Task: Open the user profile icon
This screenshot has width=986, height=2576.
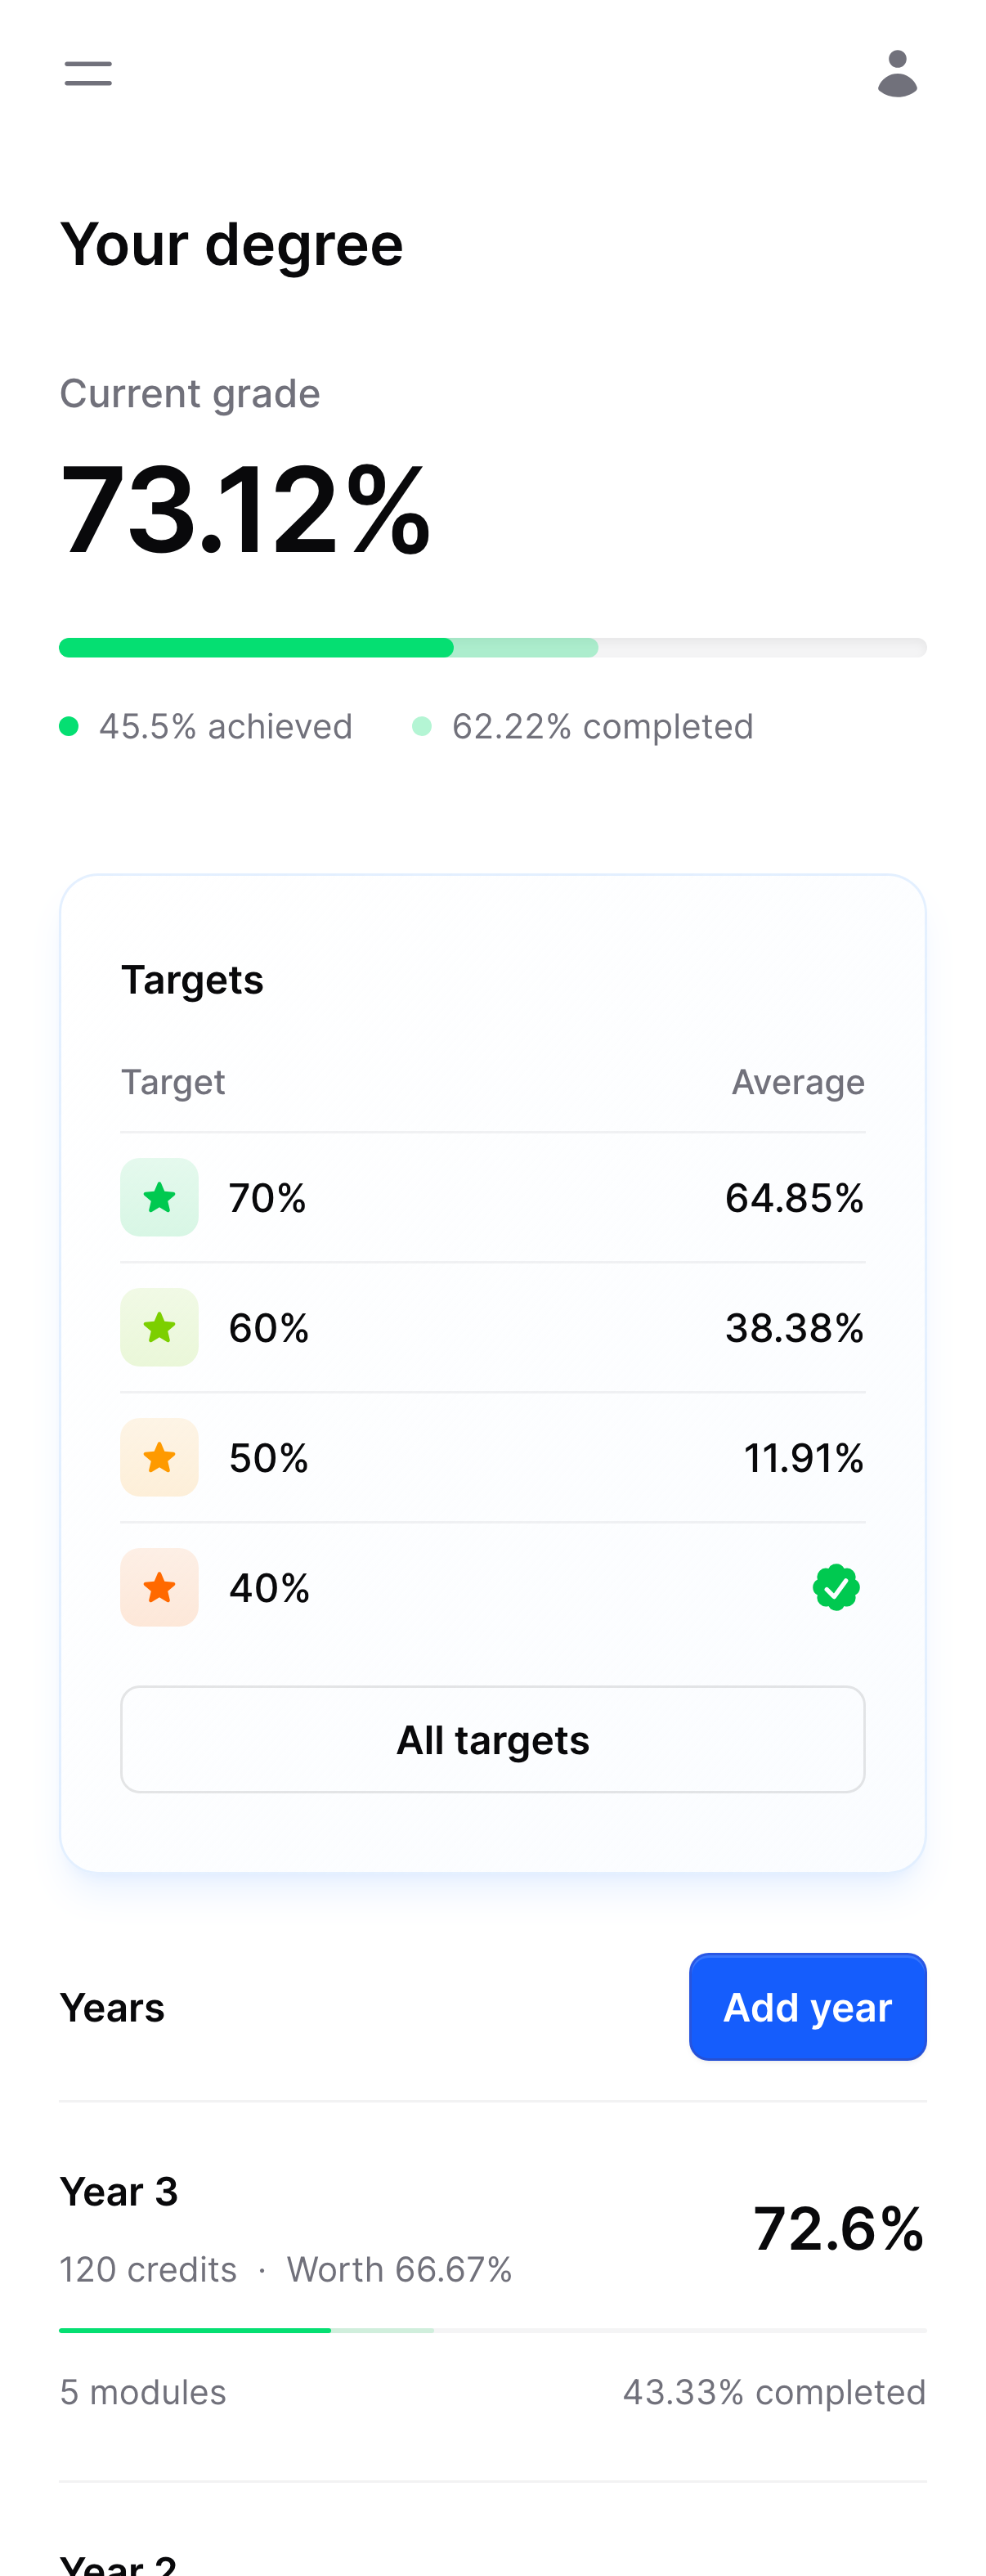Action: pos(898,73)
